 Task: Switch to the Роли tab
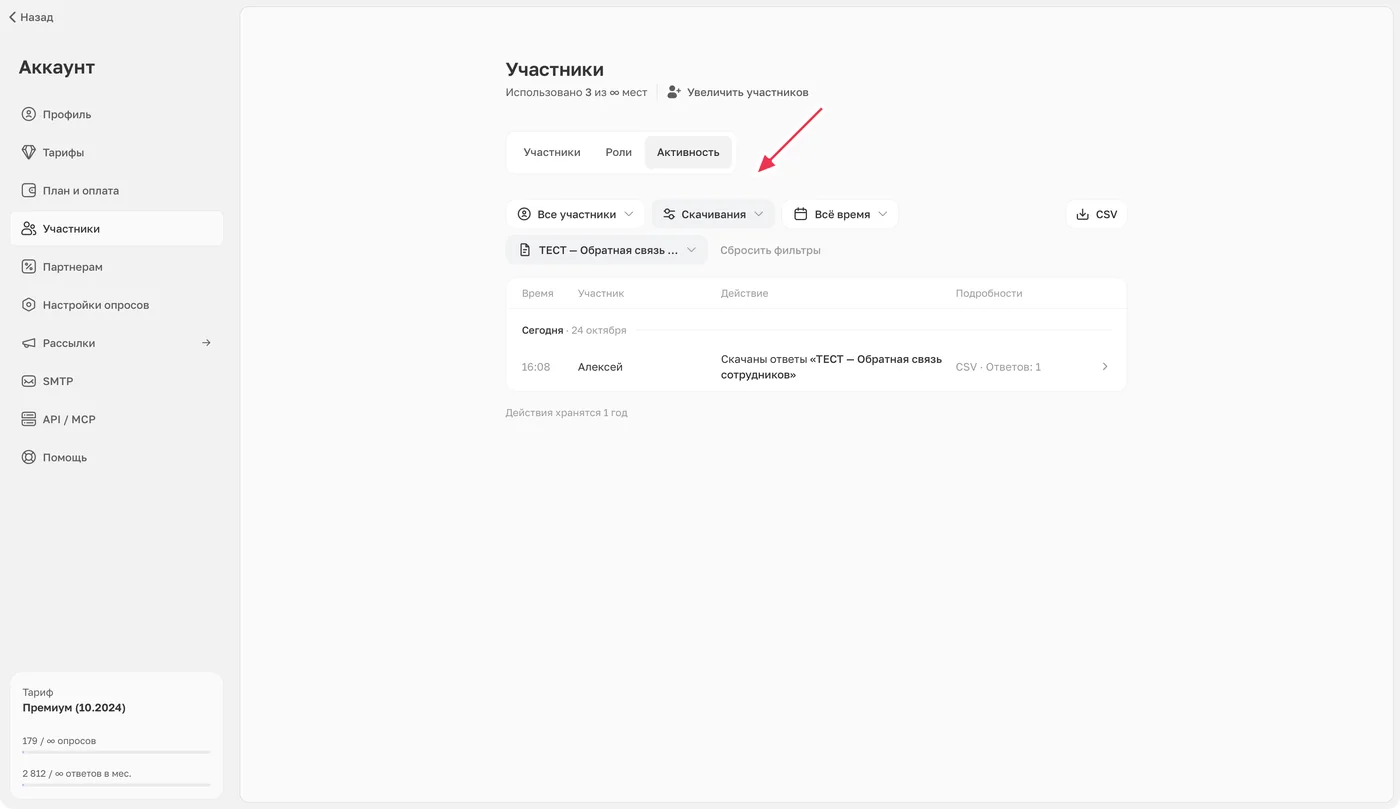[619, 152]
